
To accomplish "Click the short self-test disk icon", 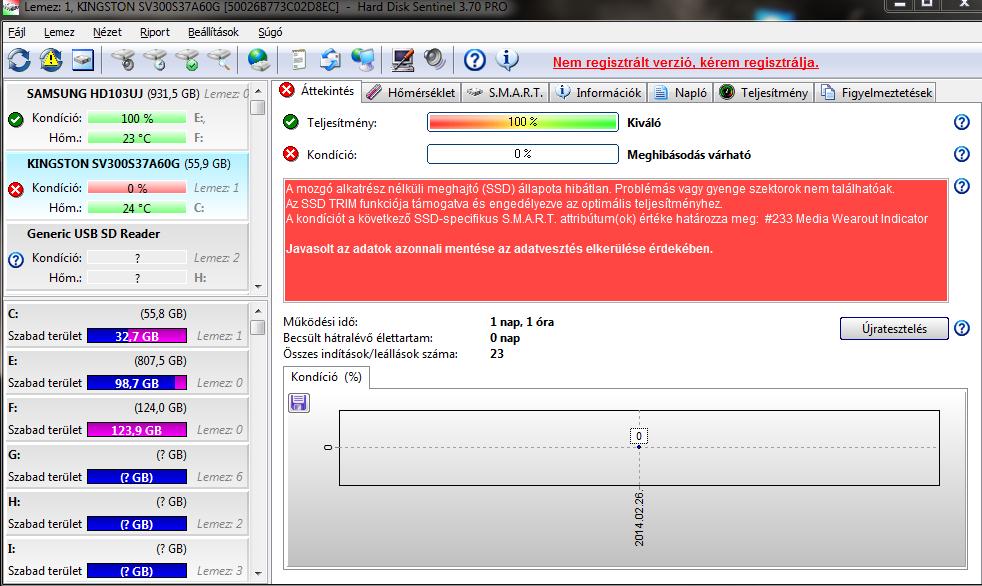I will pyautogui.click(x=123, y=60).
